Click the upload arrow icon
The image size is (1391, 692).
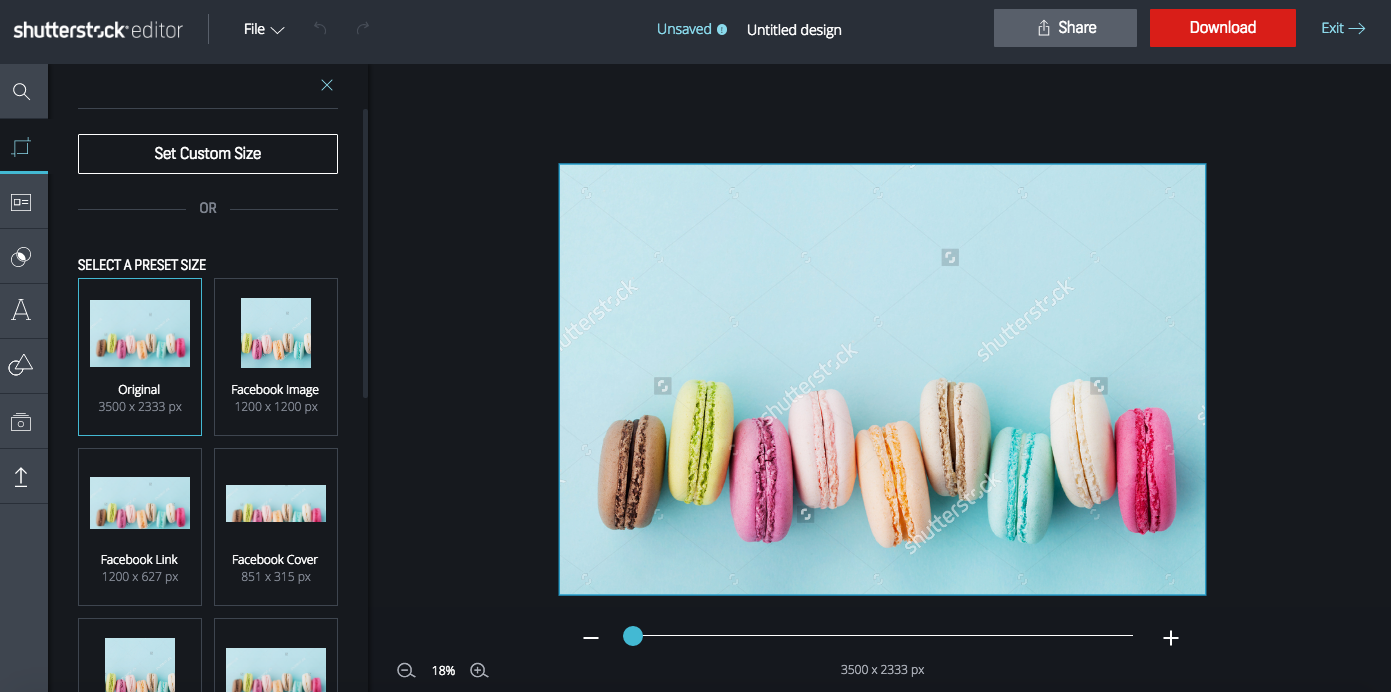[x=21, y=477]
